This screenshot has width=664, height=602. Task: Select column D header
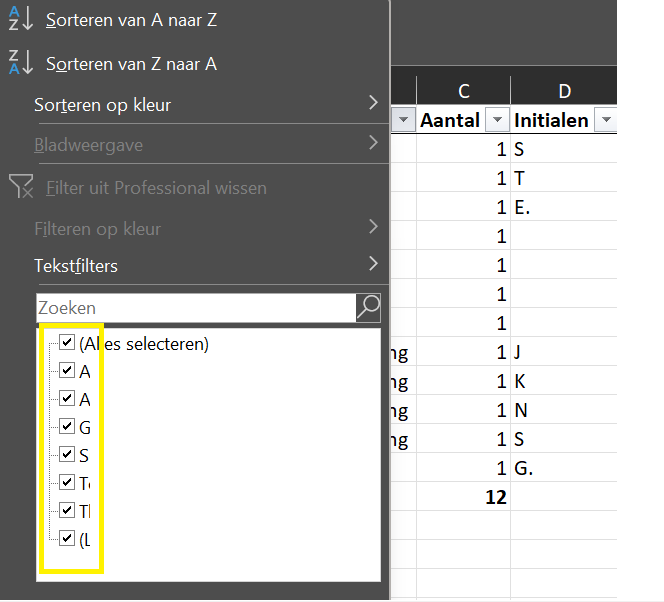pyautogui.click(x=564, y=92)
